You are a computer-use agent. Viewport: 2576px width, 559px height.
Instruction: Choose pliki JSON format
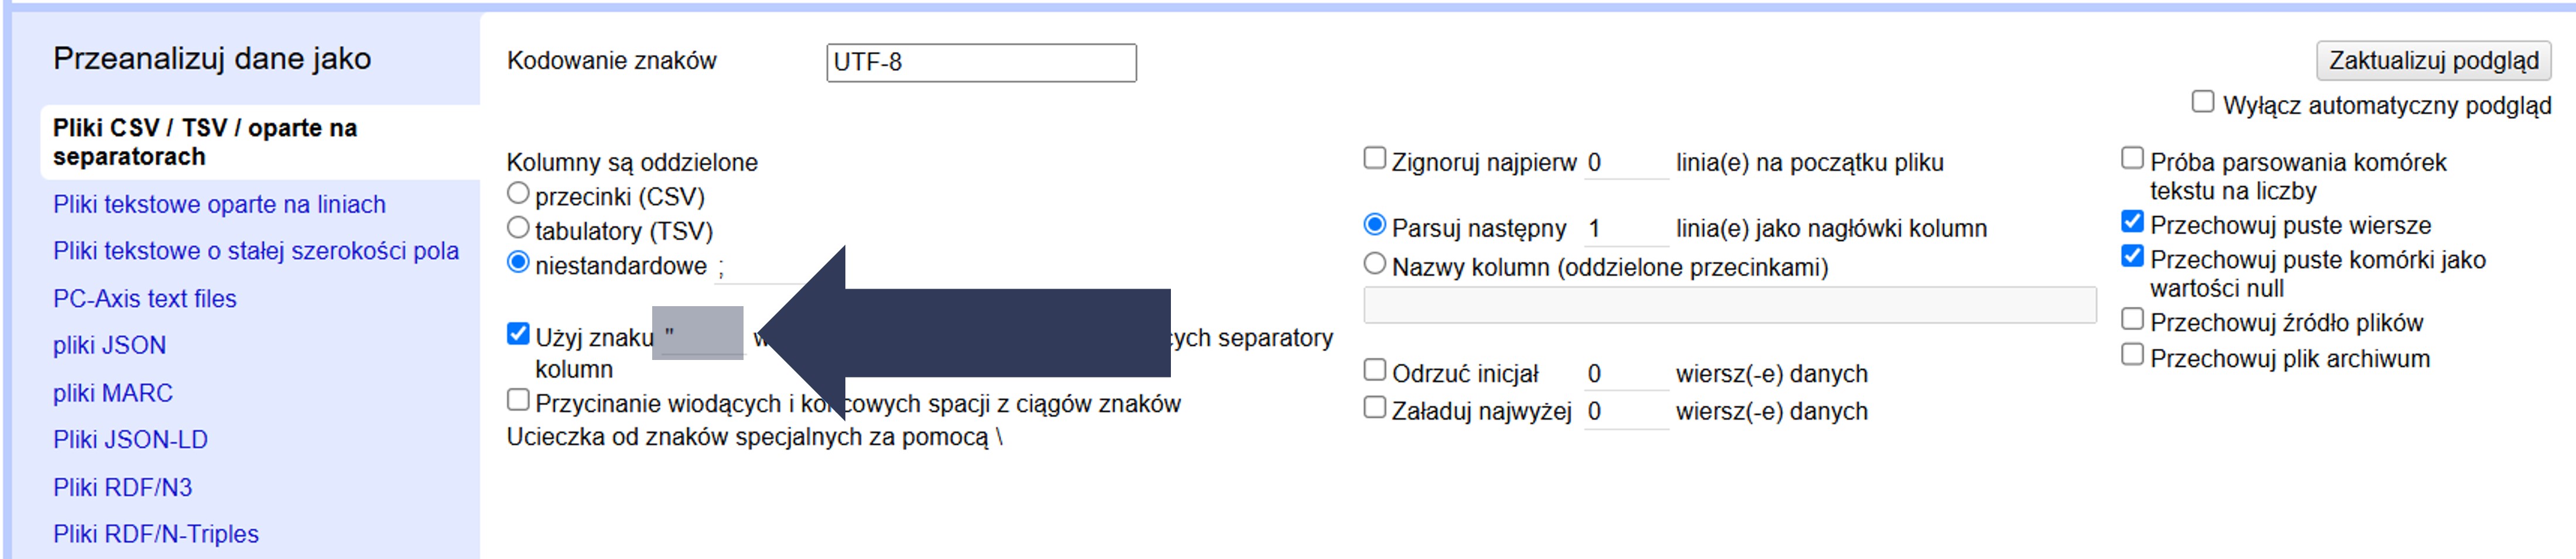tap(110, 346)
